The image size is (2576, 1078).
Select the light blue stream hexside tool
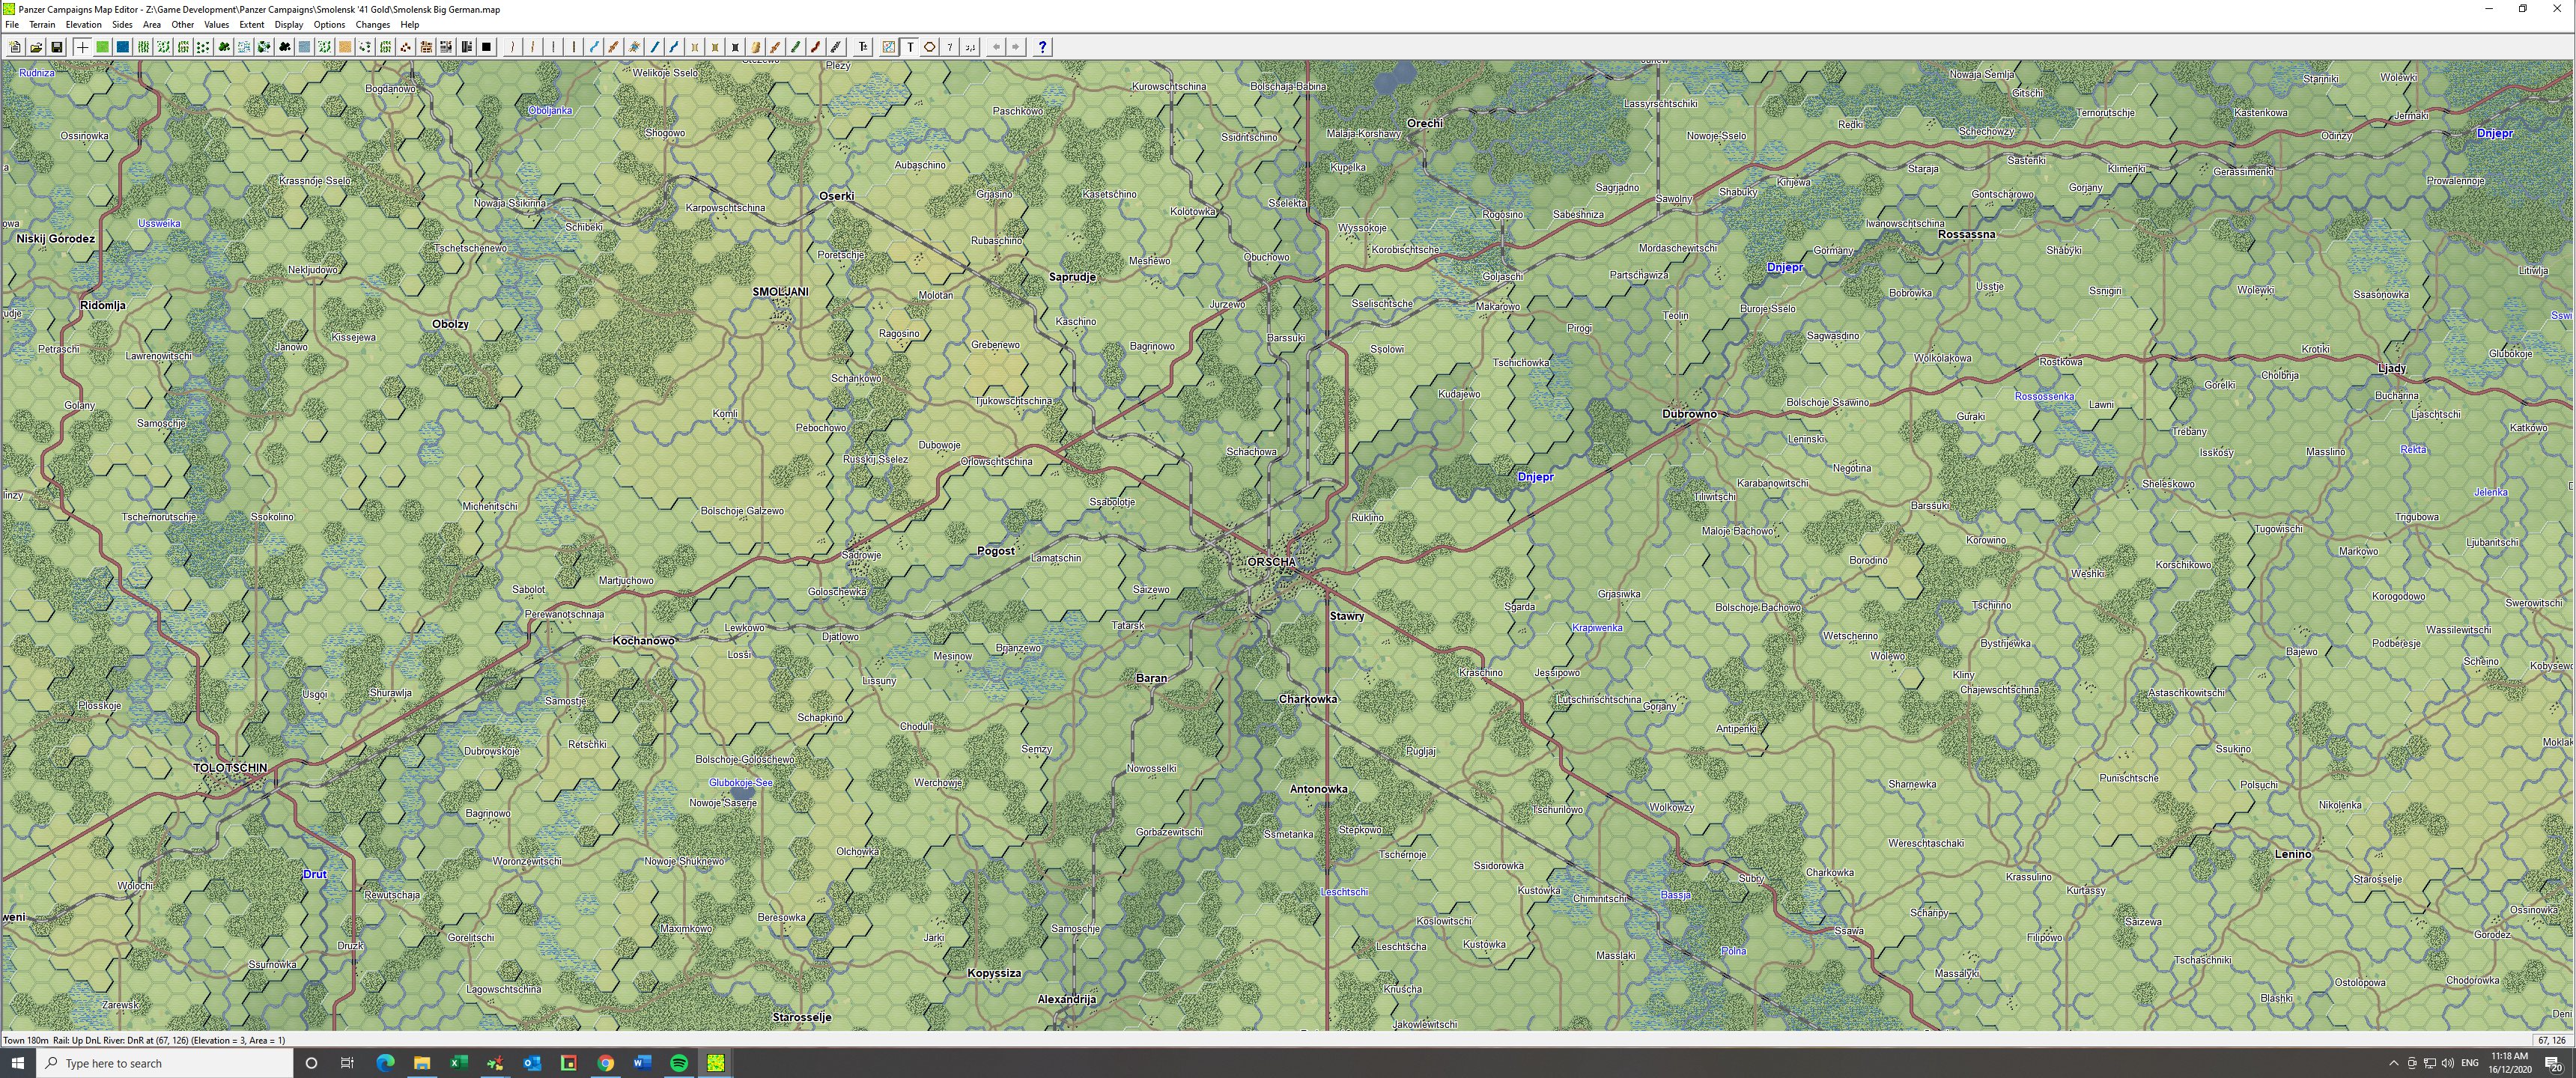point(594,47)
